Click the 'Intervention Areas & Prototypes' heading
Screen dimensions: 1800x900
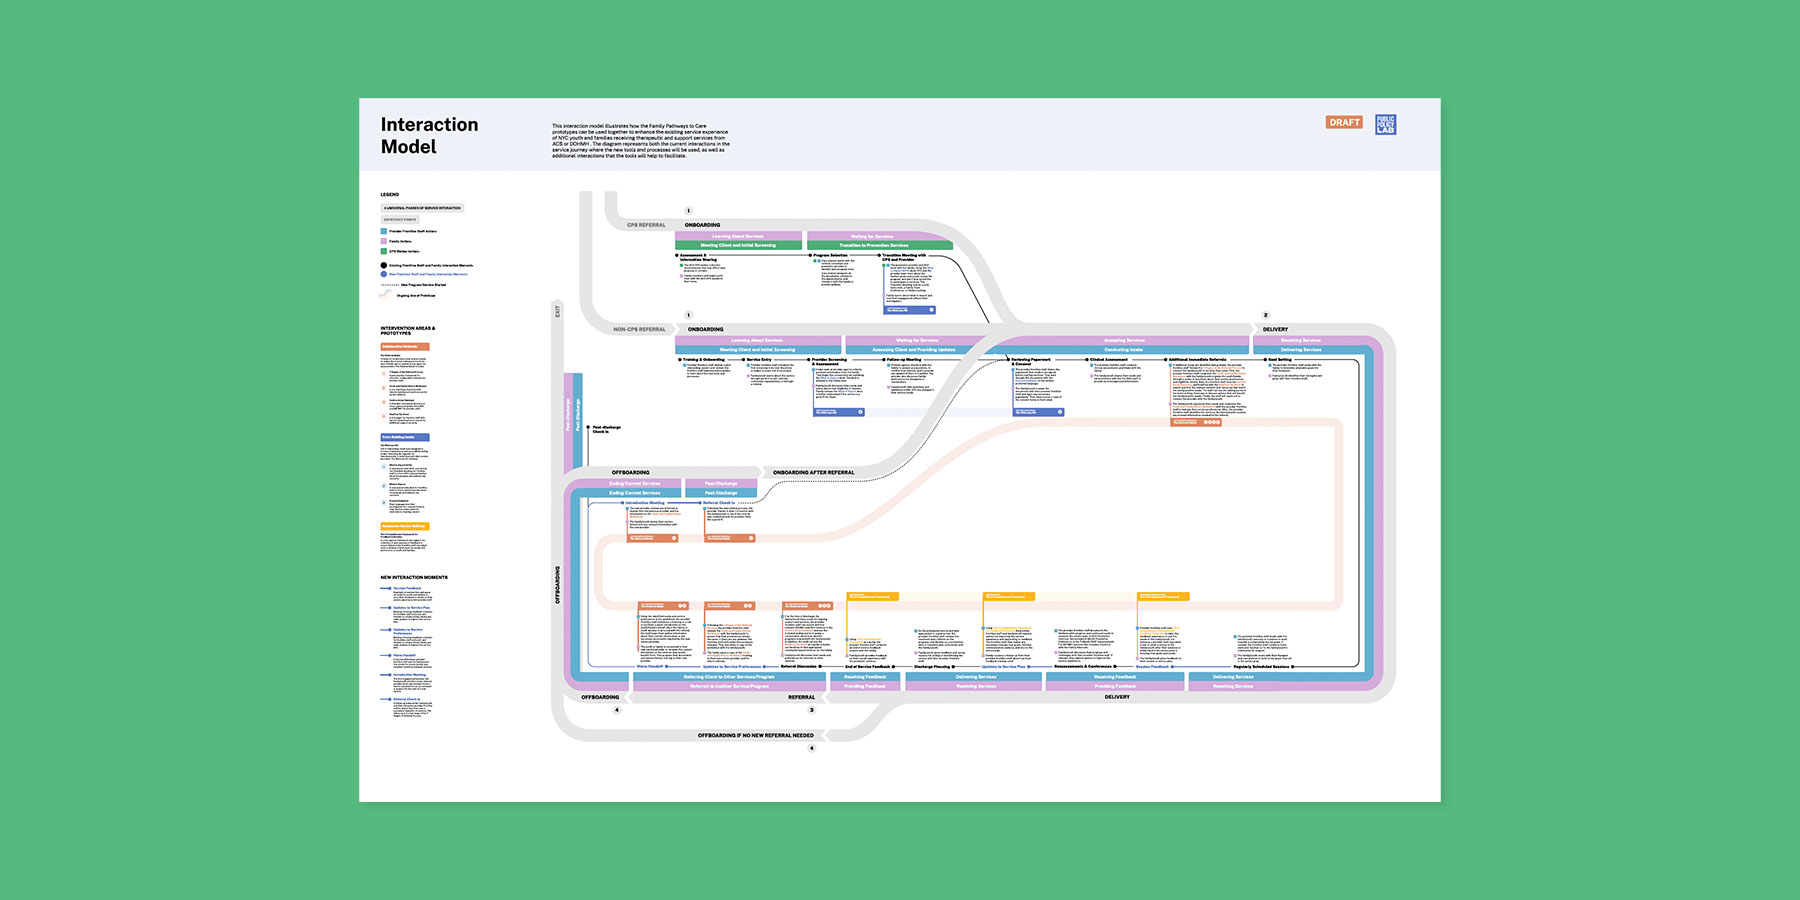pyautogui.click(x=408, y=331)
